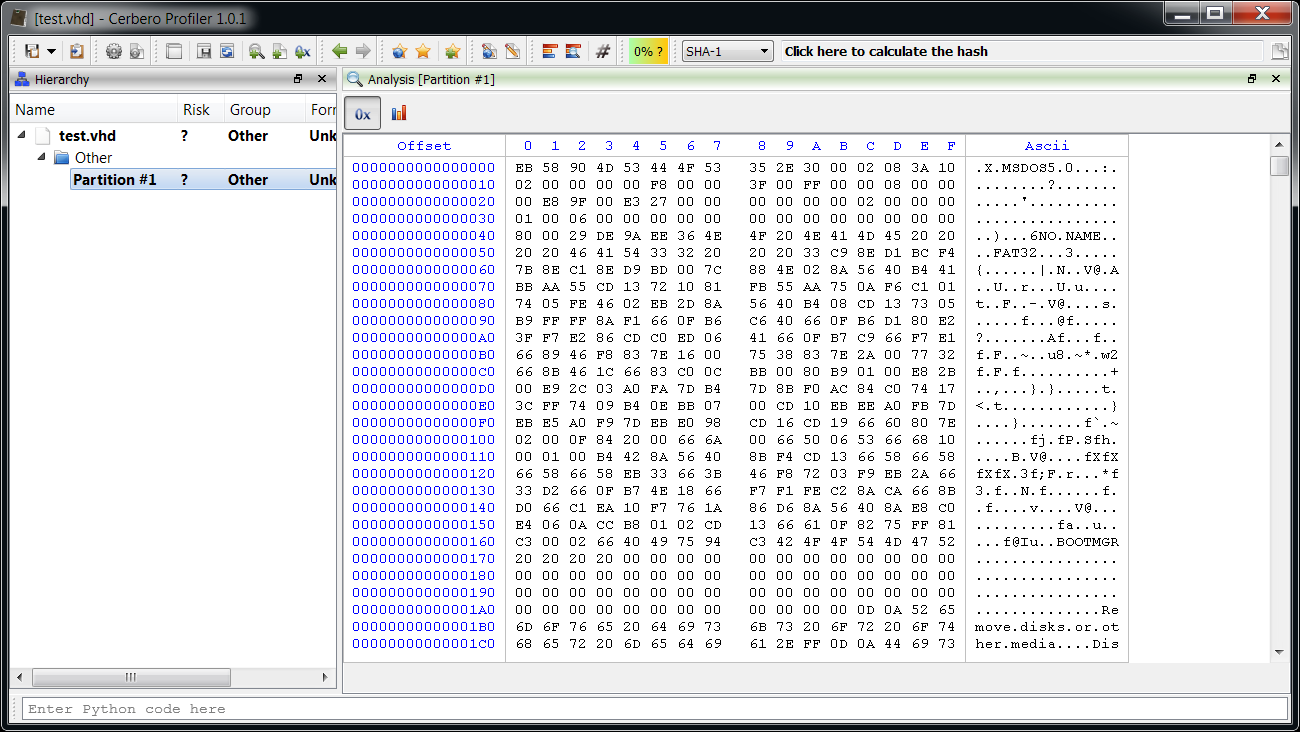
Task: Click the document gear icon
Action: coord(137,51)
